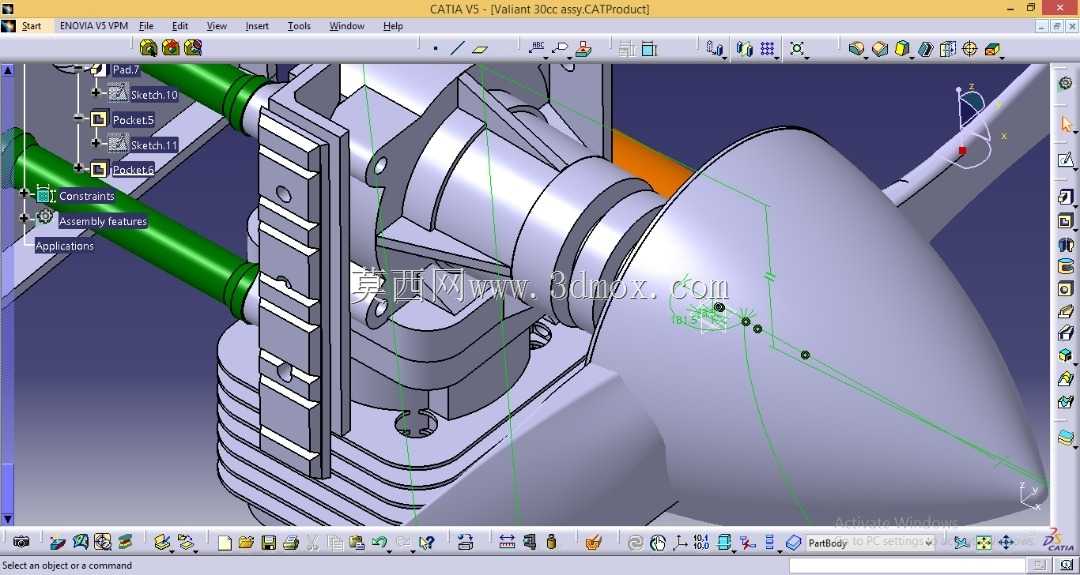Viewport: 1080px width, 575px height.
Task: Select Constraints in the tree
Action: [x=87, y=196]
